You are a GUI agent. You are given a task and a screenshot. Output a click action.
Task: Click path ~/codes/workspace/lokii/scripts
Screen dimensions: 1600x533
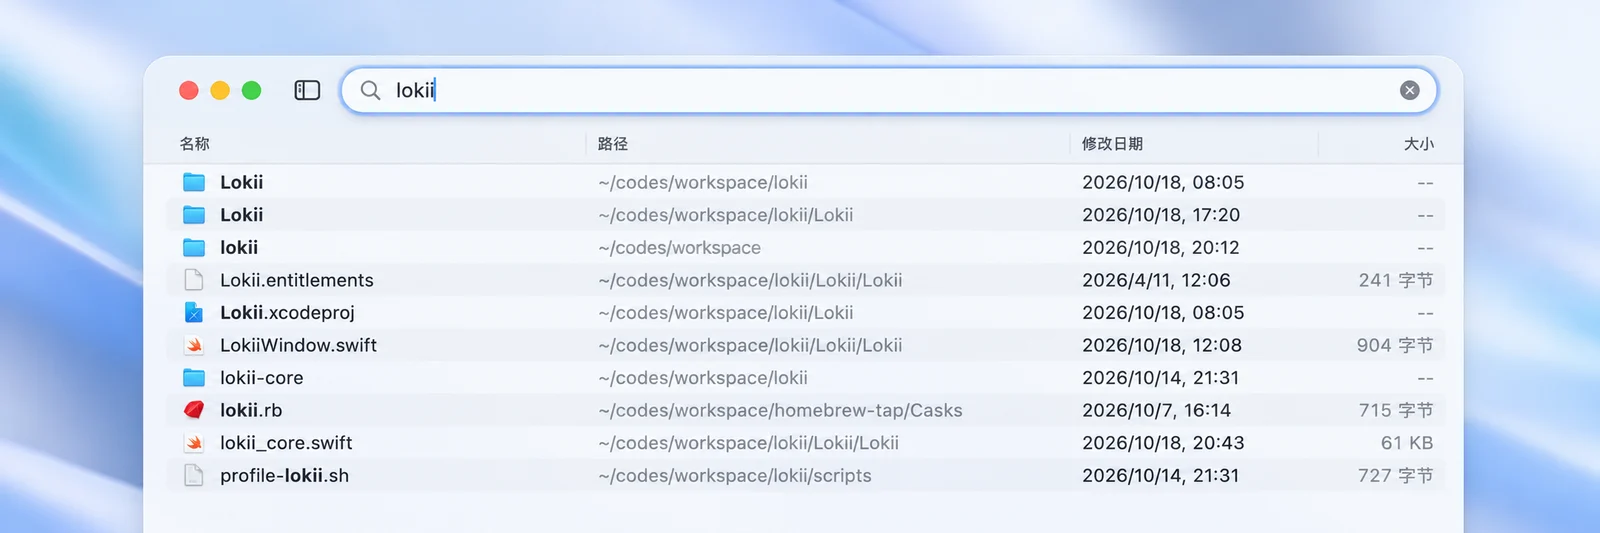(735, 476)
